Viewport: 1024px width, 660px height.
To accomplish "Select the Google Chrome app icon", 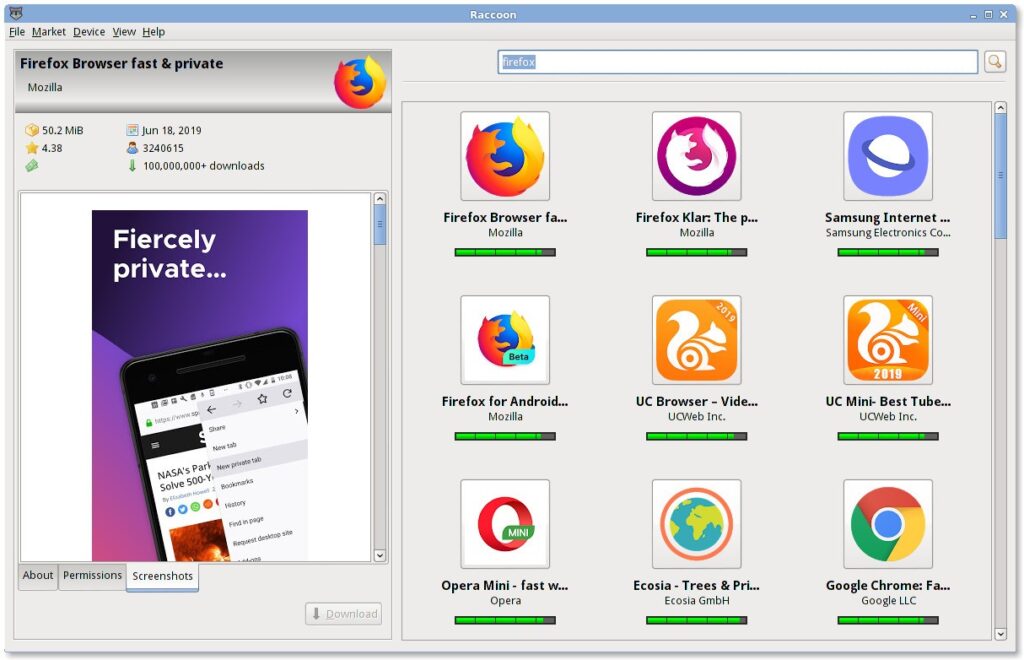I will click(888, 524).
